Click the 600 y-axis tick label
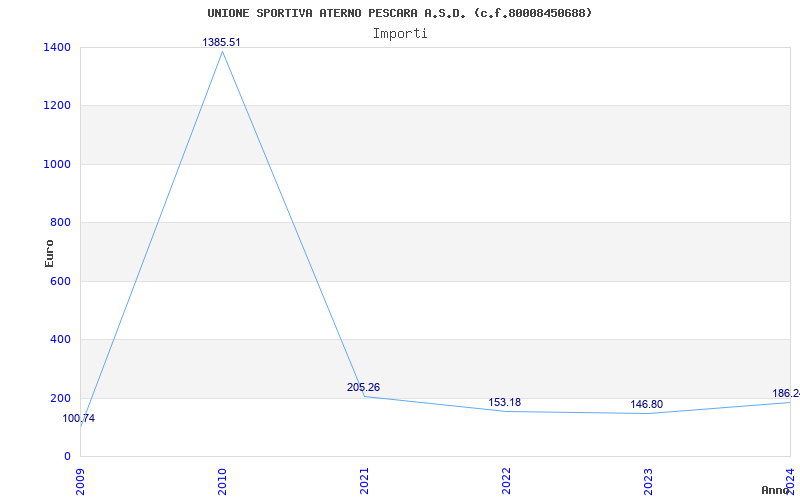 (60, 281)
